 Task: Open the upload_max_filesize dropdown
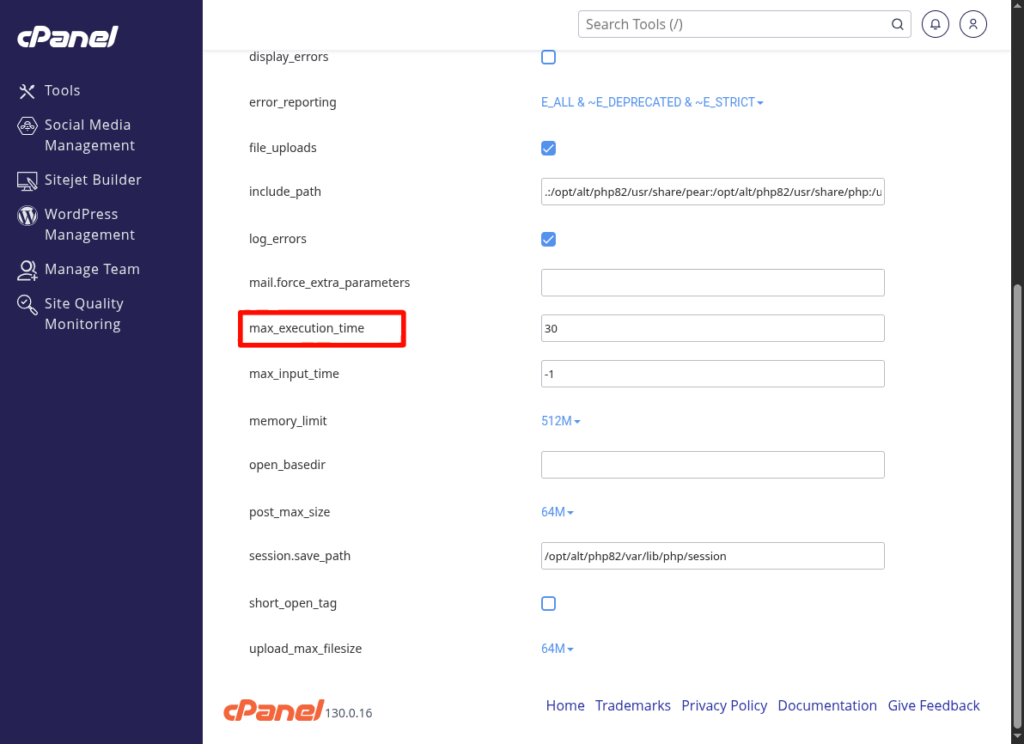557,649
